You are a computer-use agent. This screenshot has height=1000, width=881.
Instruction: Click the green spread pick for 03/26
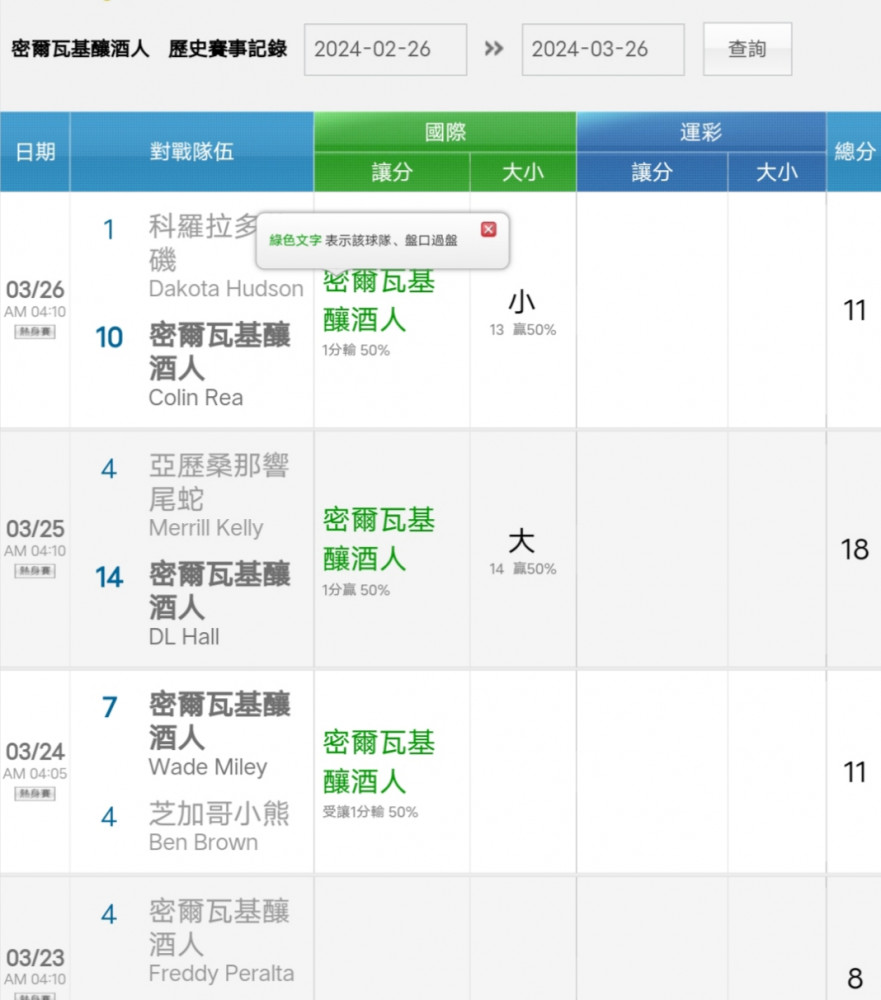pos(379,302)
